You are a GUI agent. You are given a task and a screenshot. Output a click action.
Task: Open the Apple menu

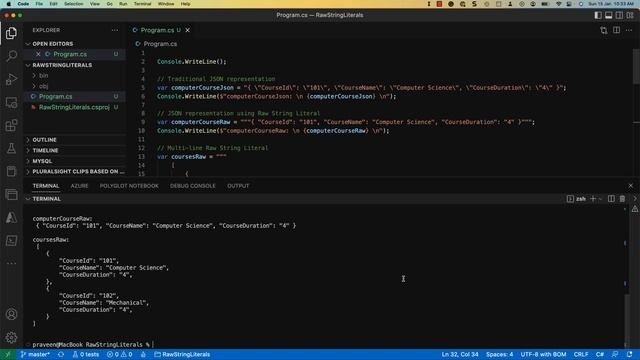point(9,4)
